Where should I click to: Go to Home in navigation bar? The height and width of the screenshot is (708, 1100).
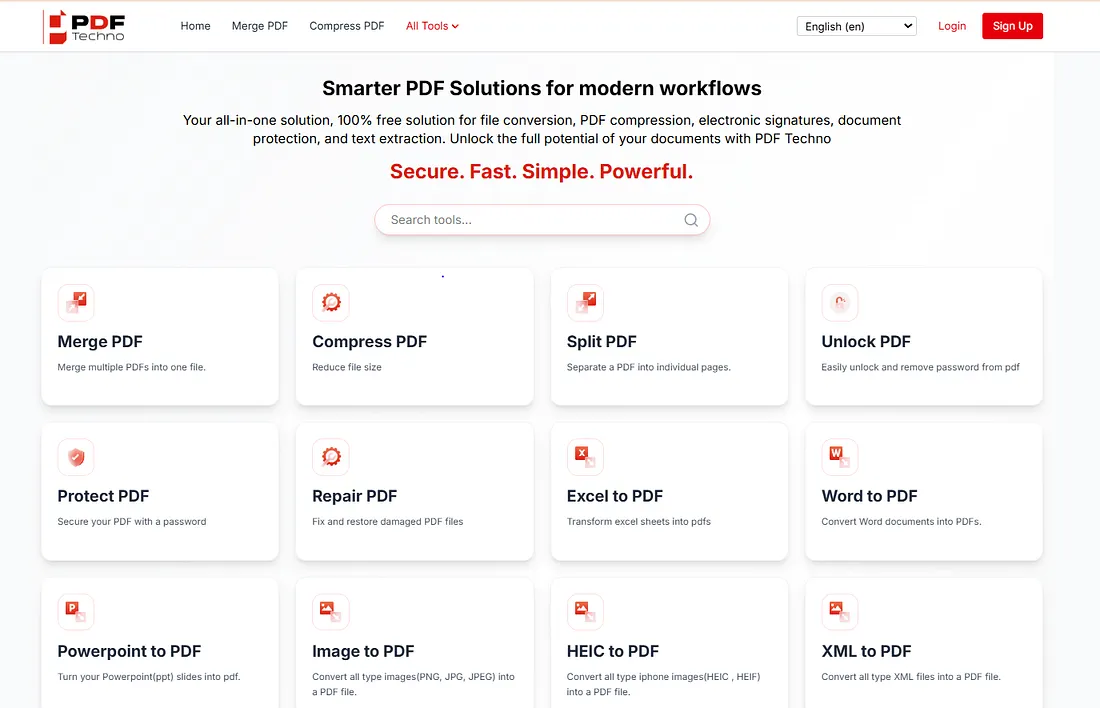pyautogui.click(x=195, y=26)
